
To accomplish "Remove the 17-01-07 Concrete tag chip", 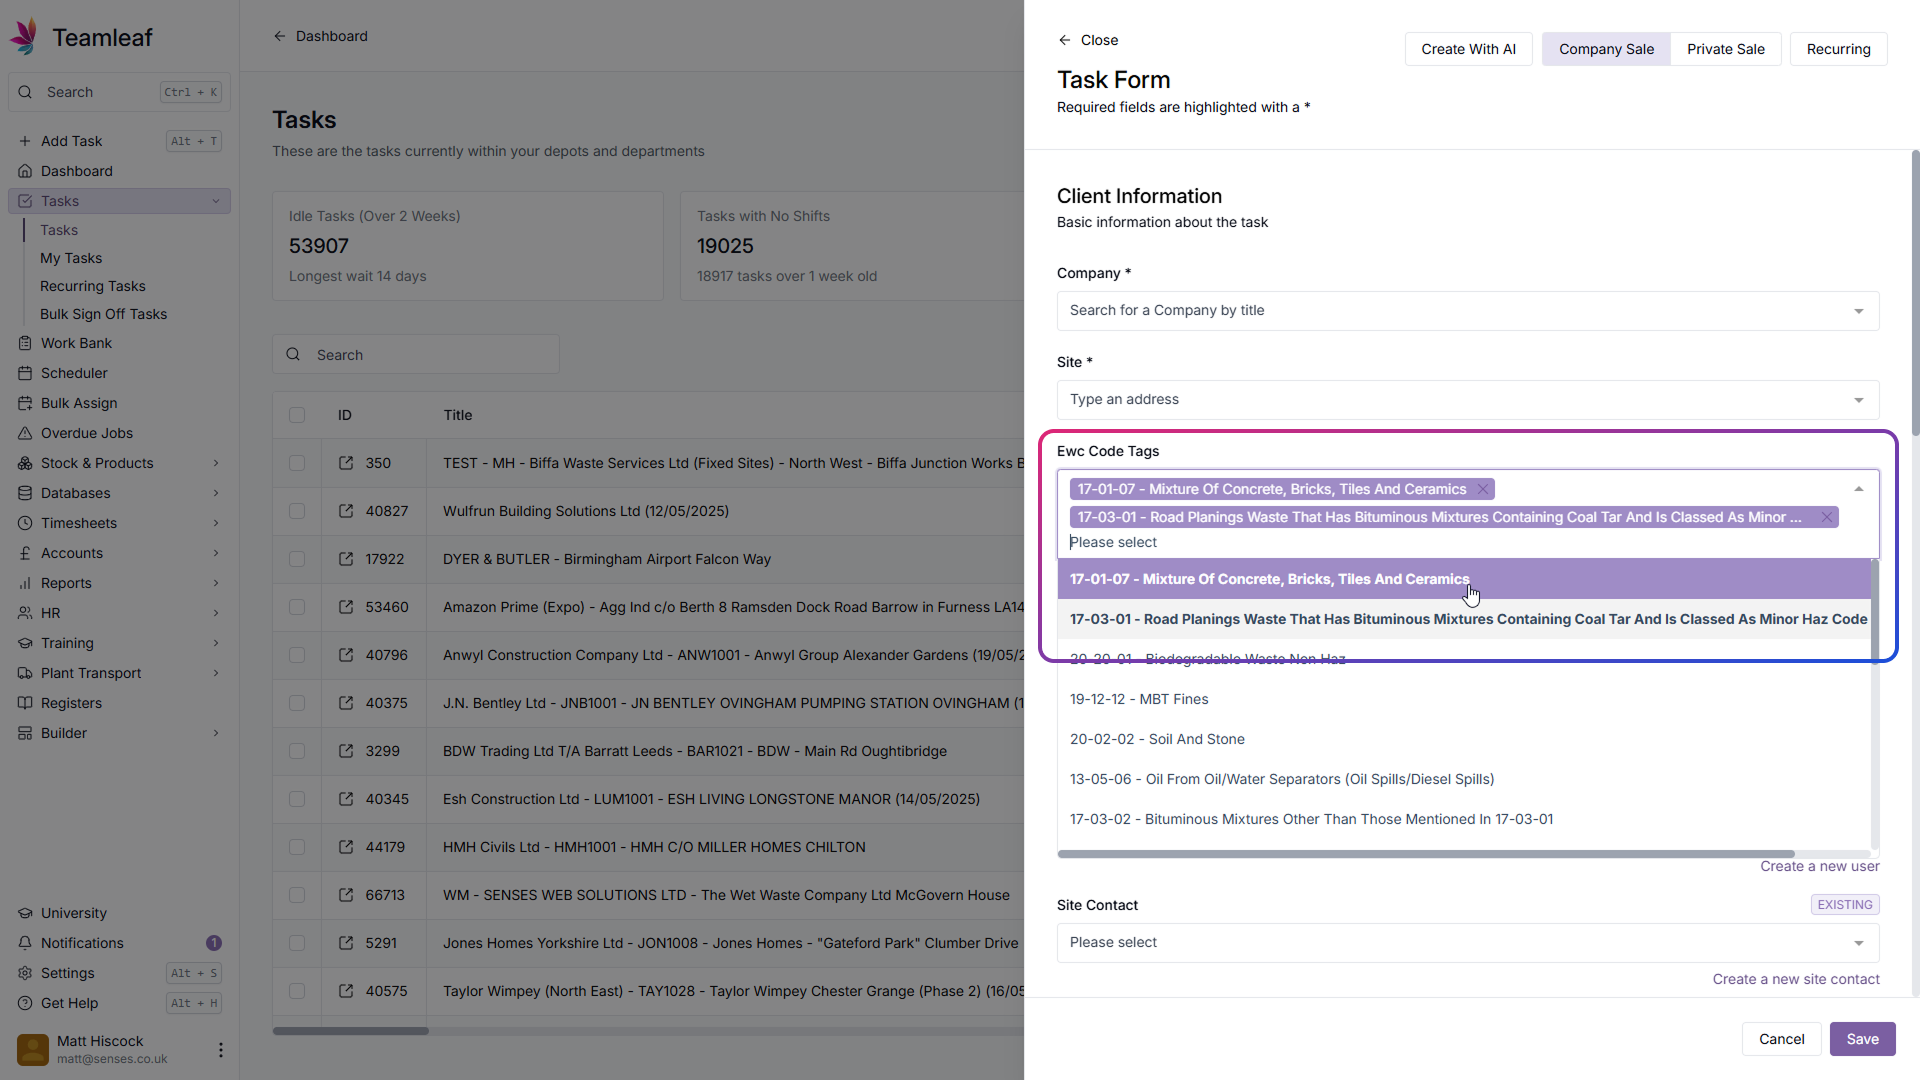I will [x=1483, y=489].
